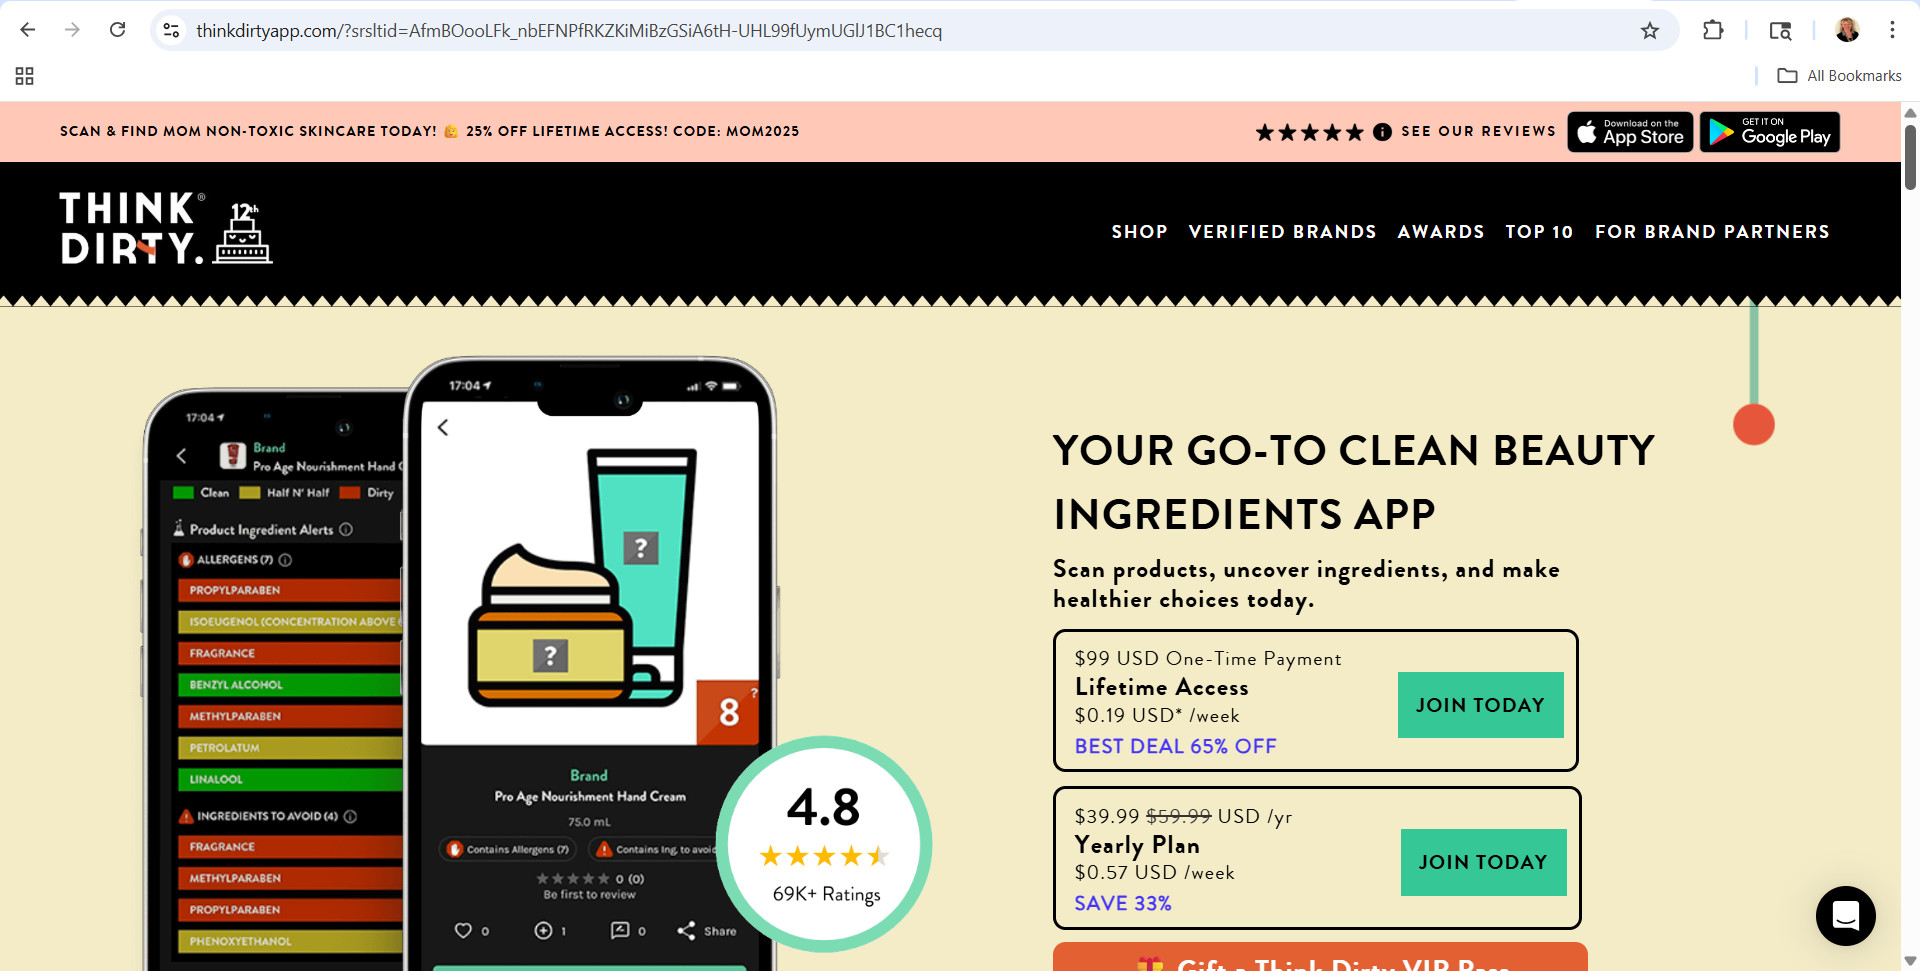
Task: Click the Get it on Google Play badge
Action: [x=1769, y=131]
